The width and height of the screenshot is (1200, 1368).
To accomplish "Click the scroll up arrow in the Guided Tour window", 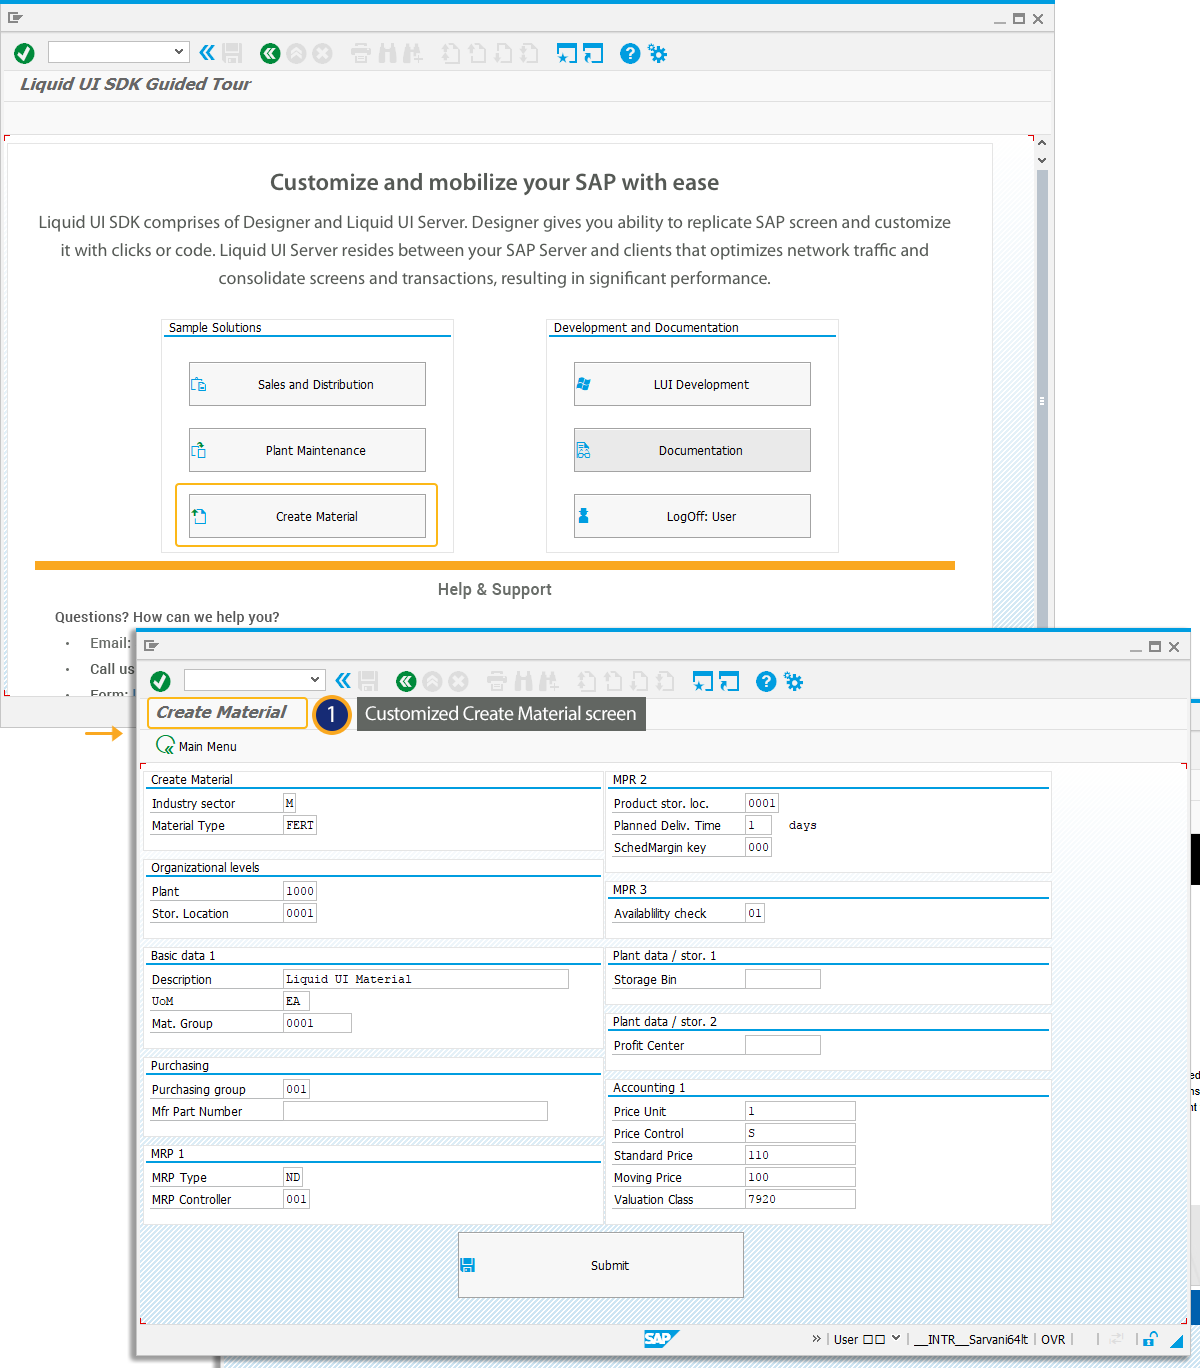I will coord(1042,142).
